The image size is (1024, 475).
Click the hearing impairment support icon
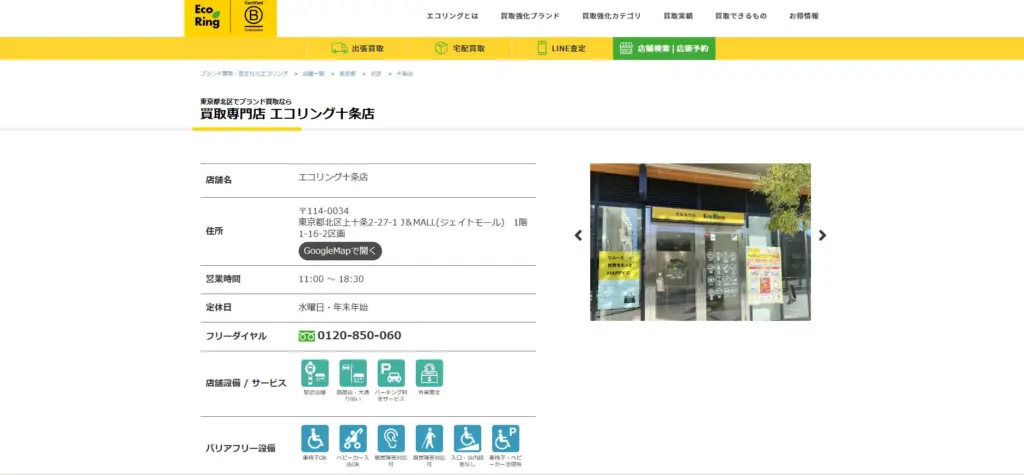[x=391, y=439]
